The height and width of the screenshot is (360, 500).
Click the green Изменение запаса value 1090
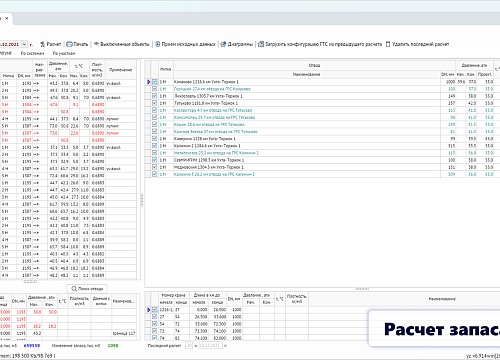pyautogui.click(x=113, y=346)
